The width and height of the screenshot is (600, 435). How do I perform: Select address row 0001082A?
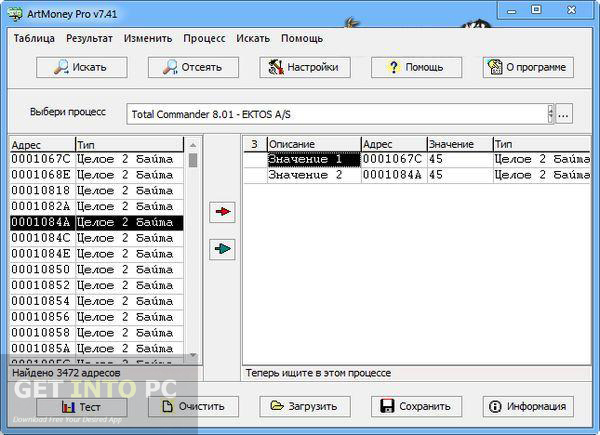click(97, 207)
